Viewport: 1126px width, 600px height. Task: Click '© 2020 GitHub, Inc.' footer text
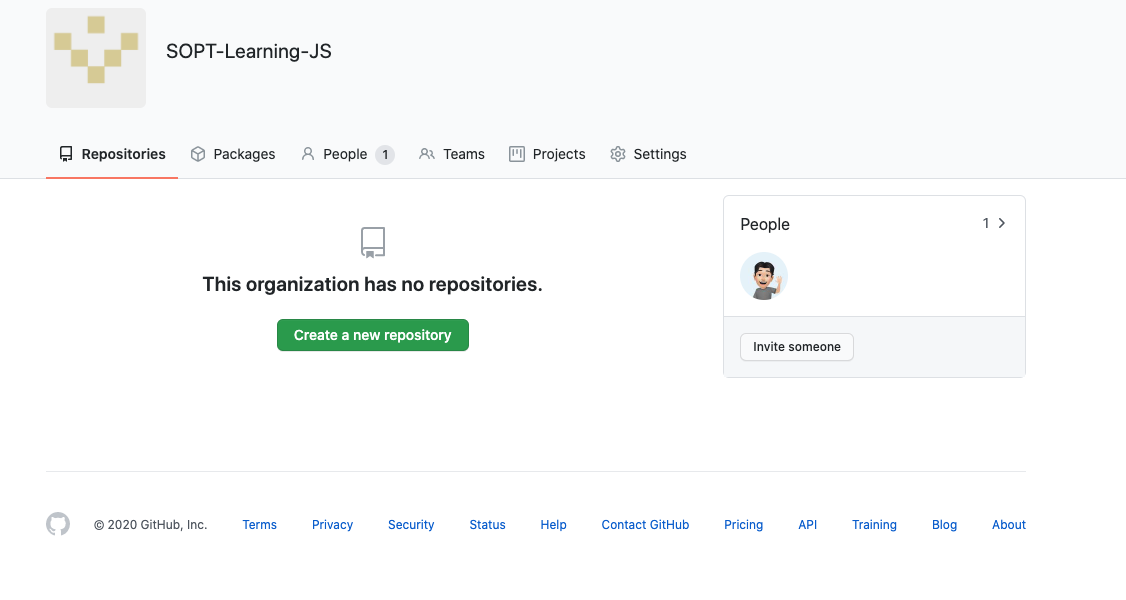[150, 525]
